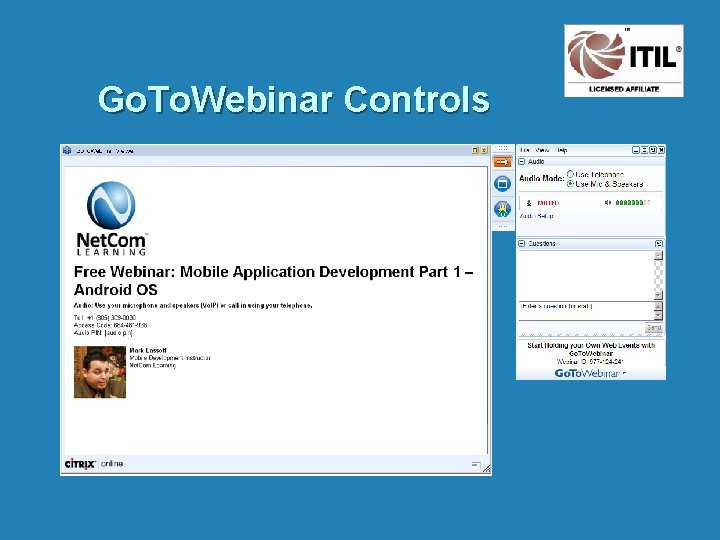Undock the Questions pane with its corner icon
This screenshot has height=540, width=720.
[x=659, y=243]
